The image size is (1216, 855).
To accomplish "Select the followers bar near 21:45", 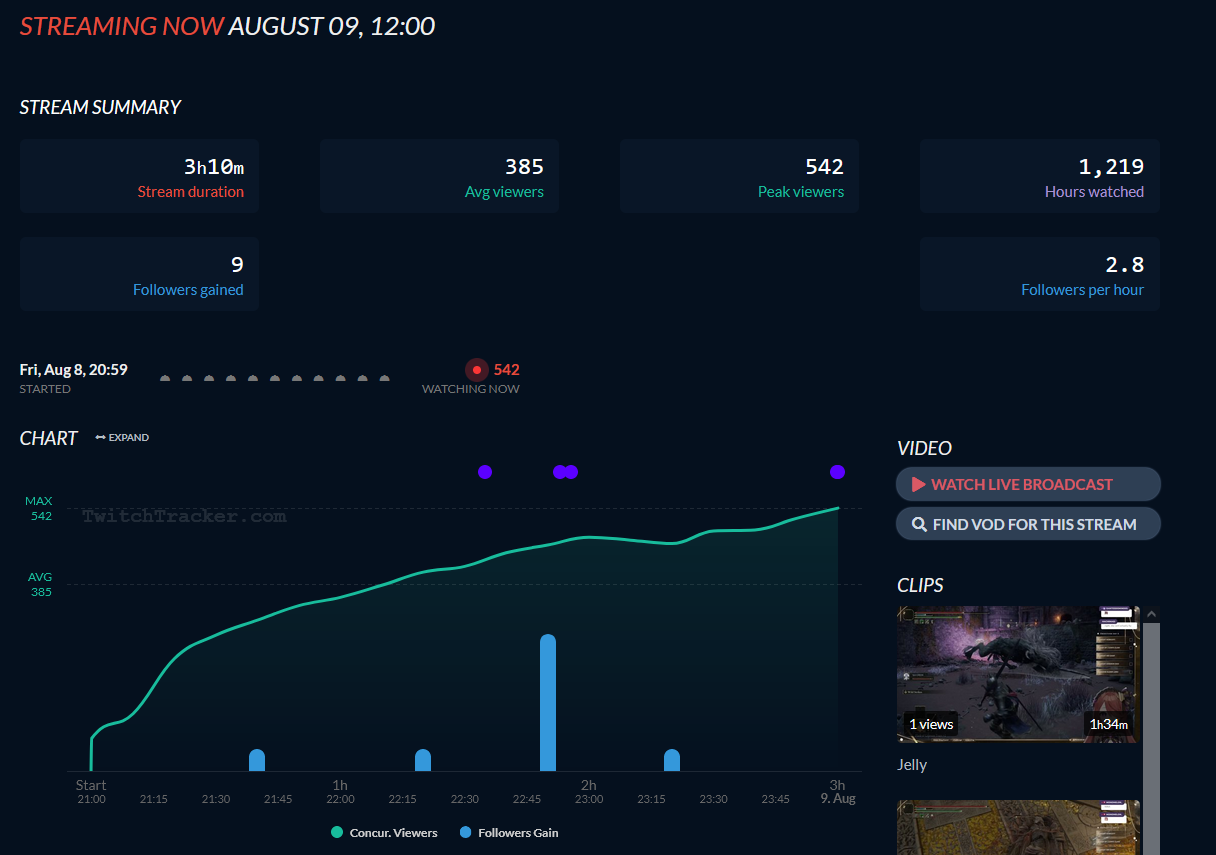I will (257, 760).
